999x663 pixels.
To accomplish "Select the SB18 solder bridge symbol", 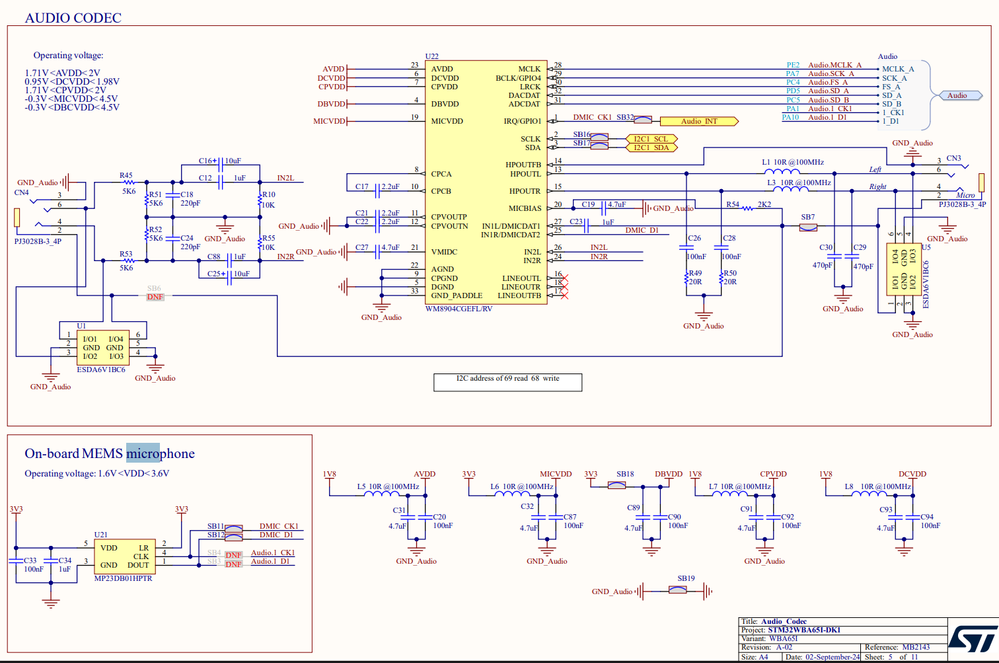I will [x=616, y=485].
